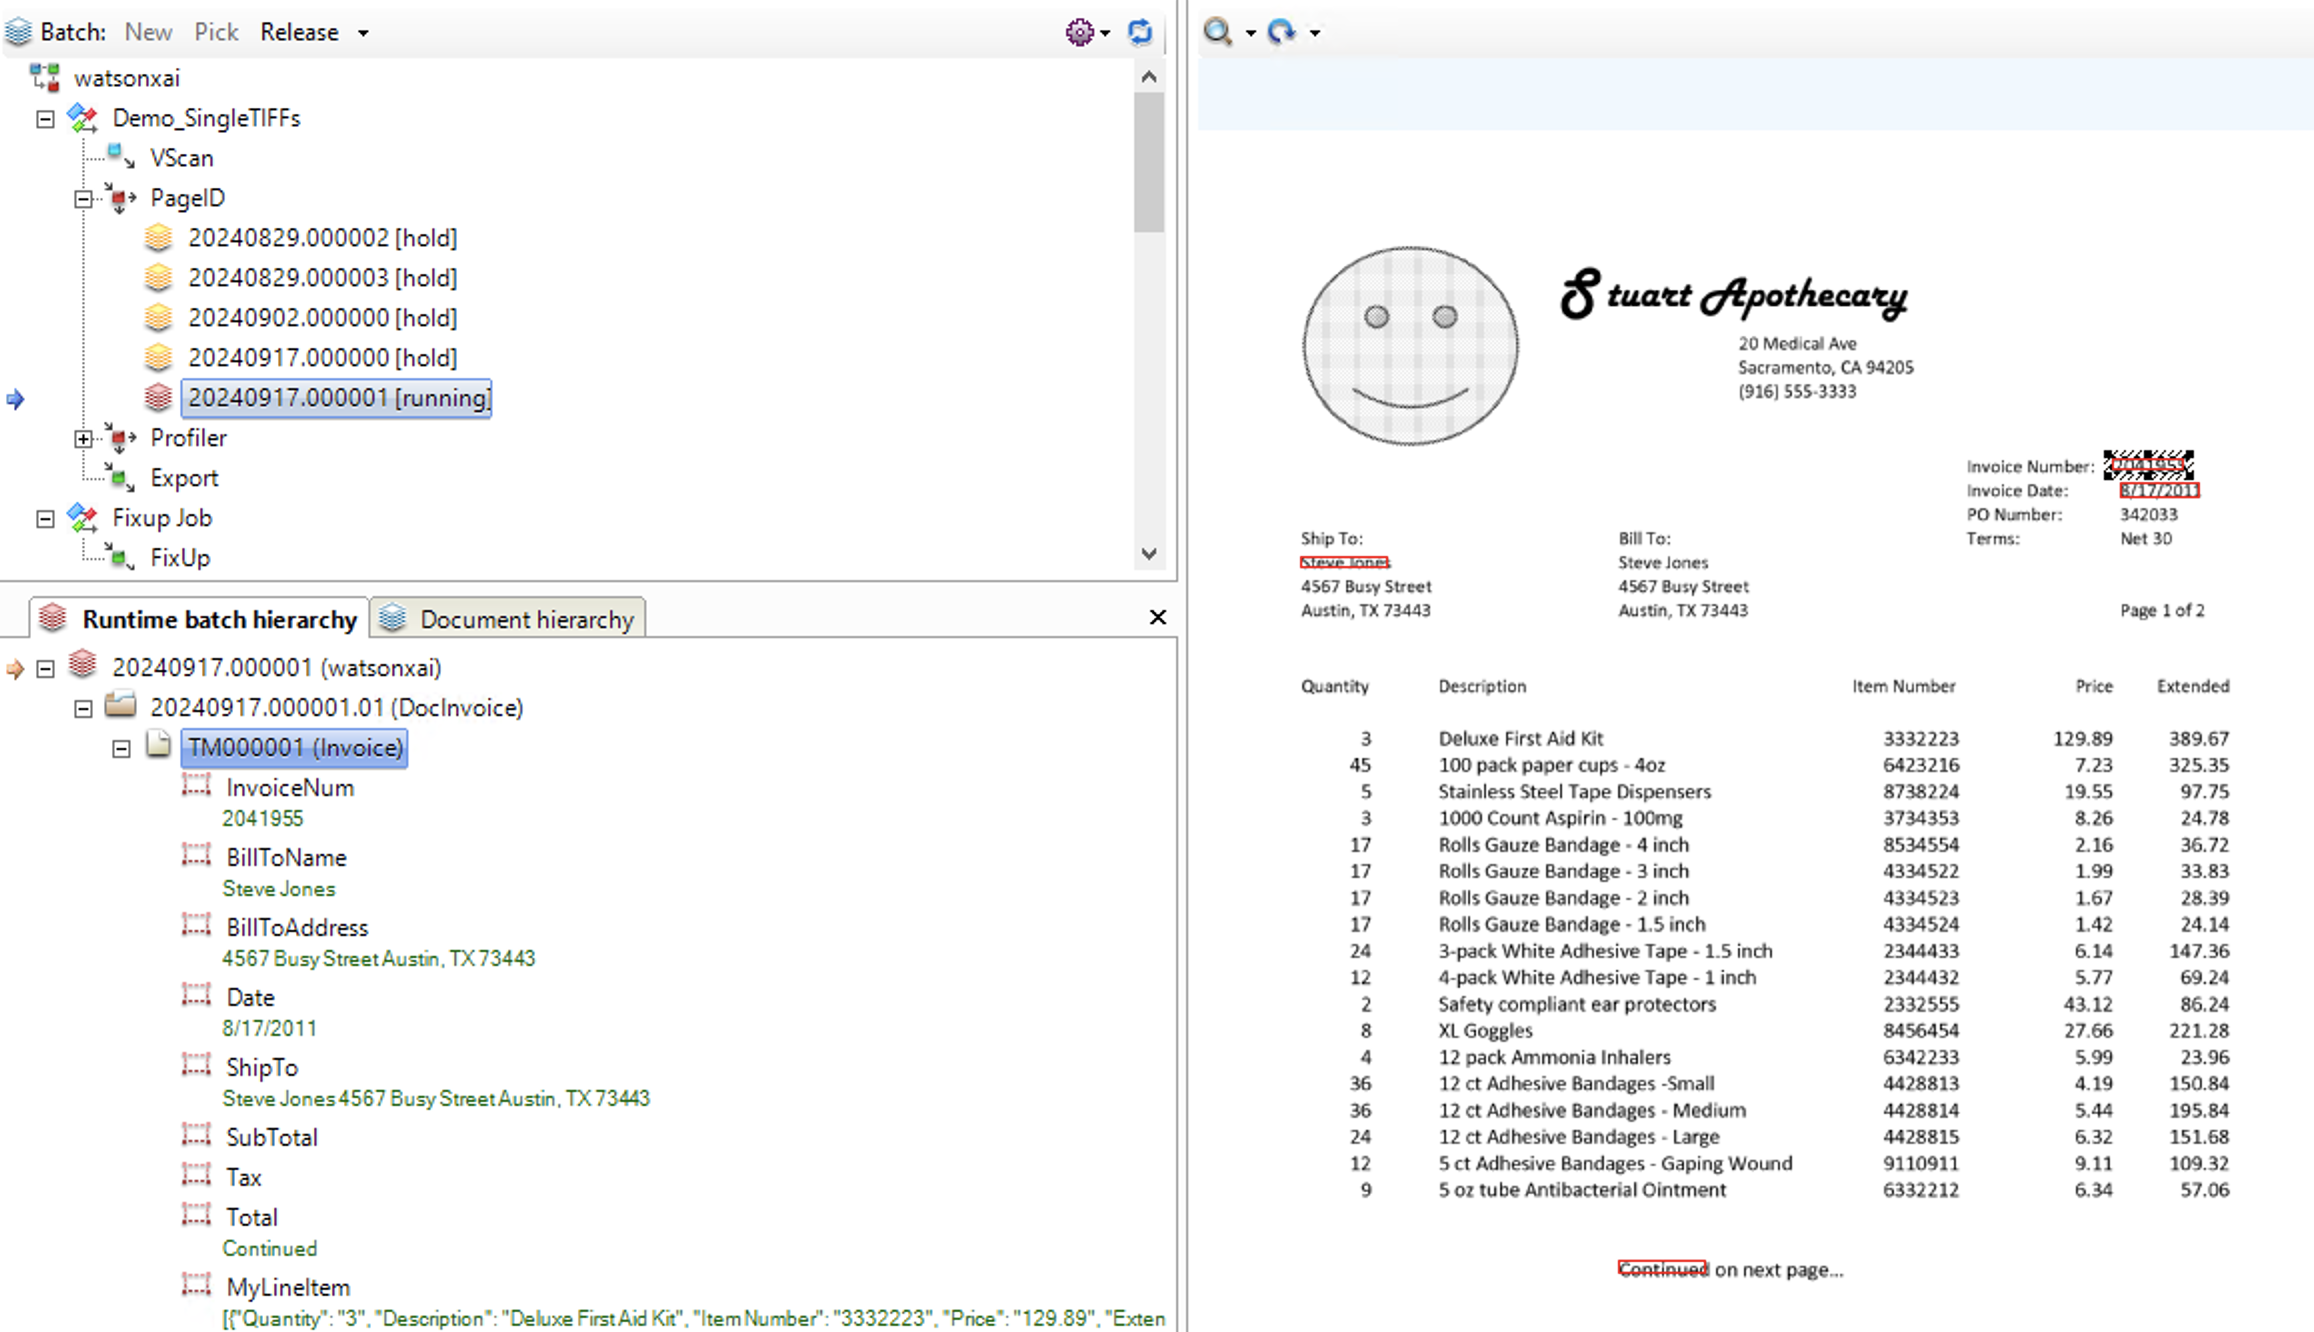The height and width of the screenshot is (1332, 2314).
Task: Click the MyLineItem field icon
Action: click(196, 1286)
